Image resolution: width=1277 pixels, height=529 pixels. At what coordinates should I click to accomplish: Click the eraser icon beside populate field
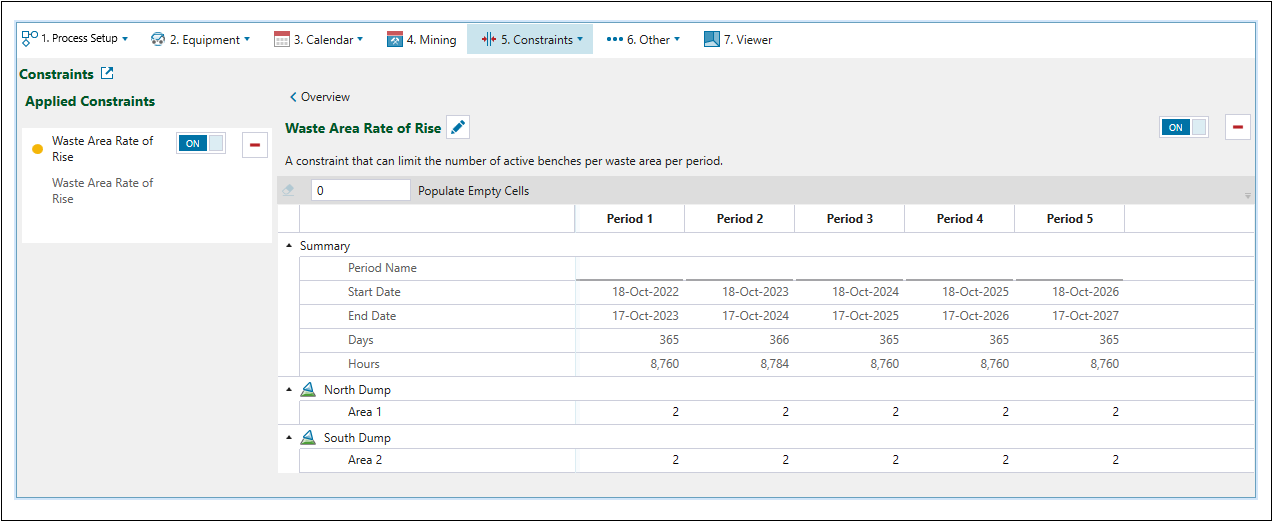tap(289, 190)
